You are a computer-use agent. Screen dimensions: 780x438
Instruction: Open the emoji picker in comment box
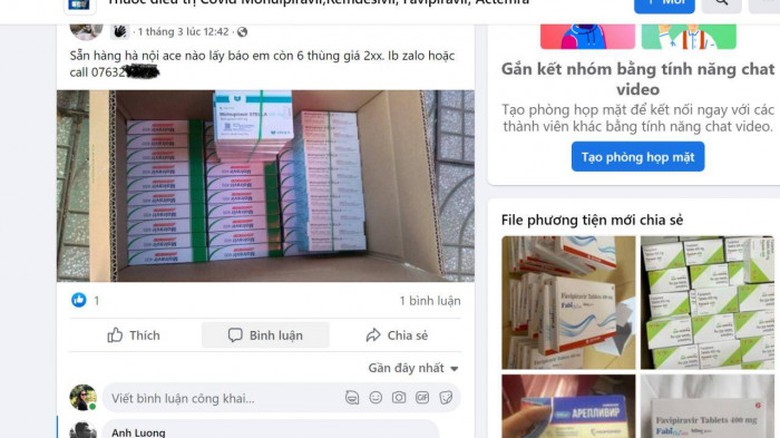point(376,397)
